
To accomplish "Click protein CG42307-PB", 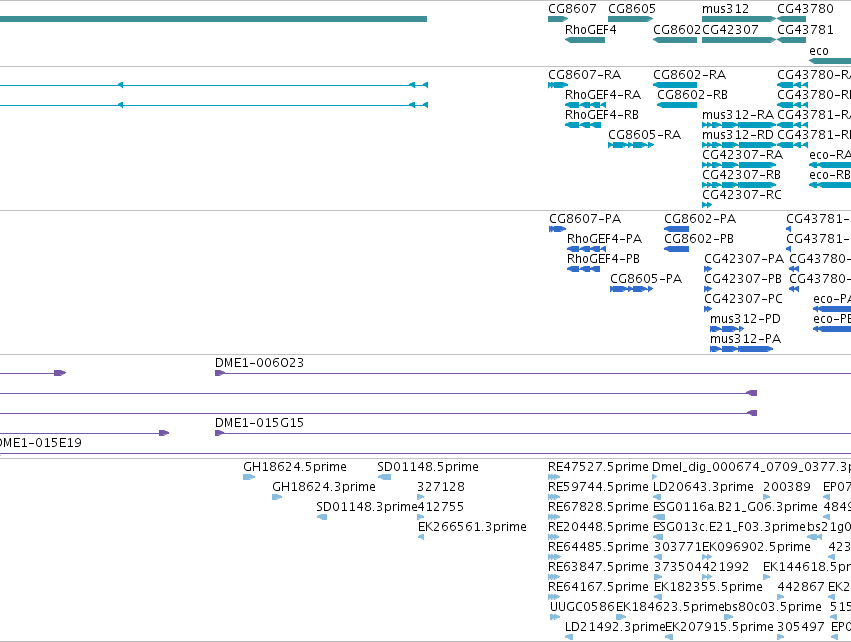I will pos(708,289).
